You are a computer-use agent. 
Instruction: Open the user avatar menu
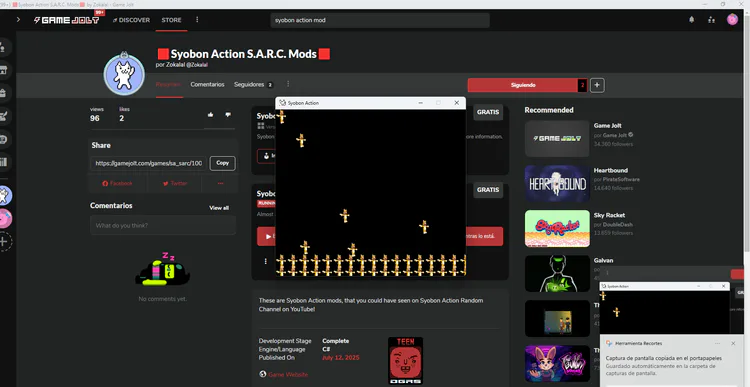tap(732, 20)
